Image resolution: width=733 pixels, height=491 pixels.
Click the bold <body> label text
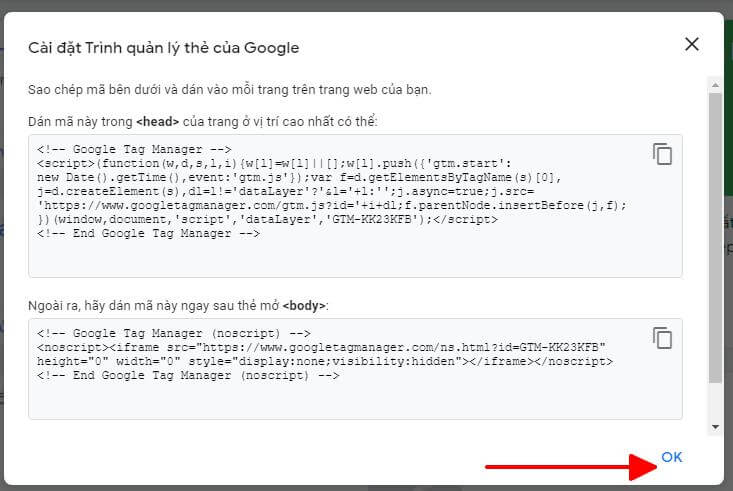(x=304, y=306)
